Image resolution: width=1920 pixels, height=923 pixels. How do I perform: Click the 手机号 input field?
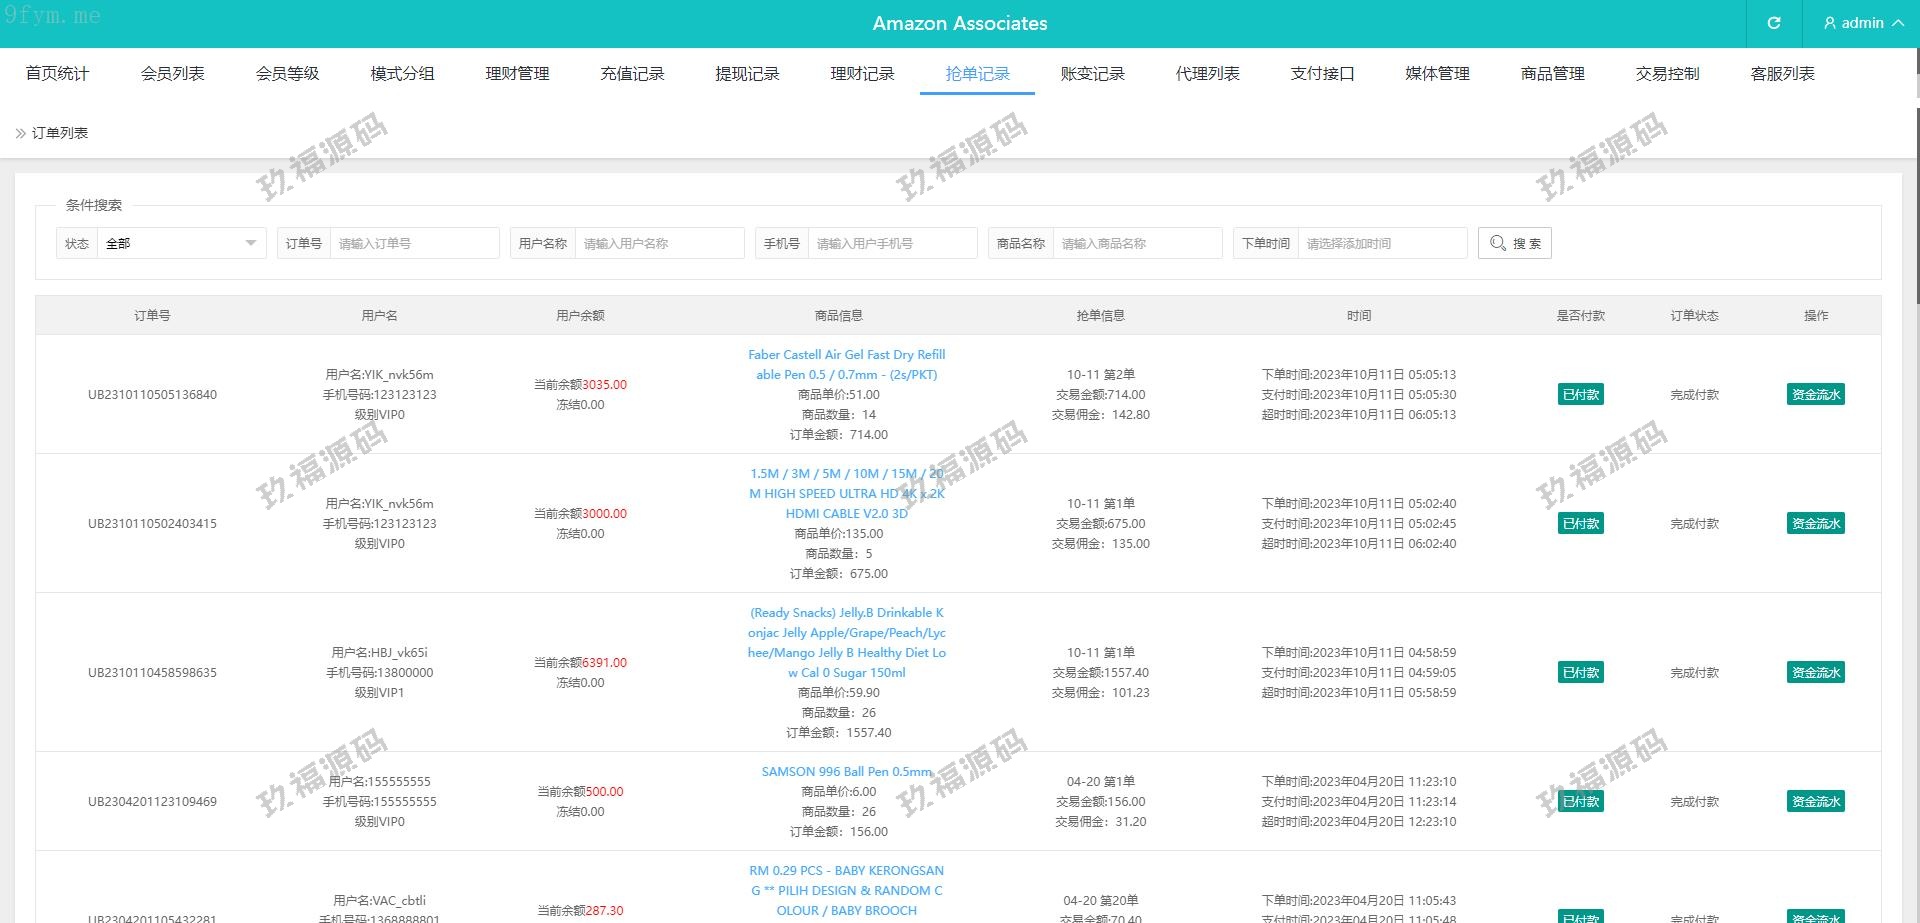(892, 243)
